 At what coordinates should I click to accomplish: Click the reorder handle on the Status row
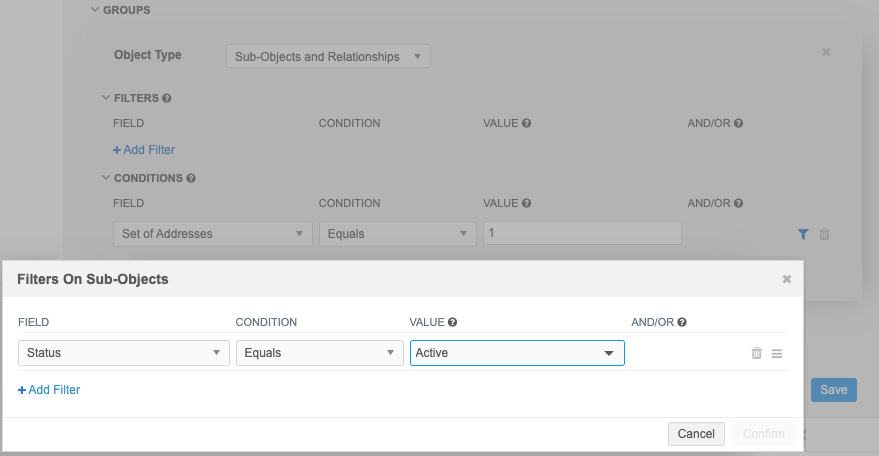click(x=777, y=353)
